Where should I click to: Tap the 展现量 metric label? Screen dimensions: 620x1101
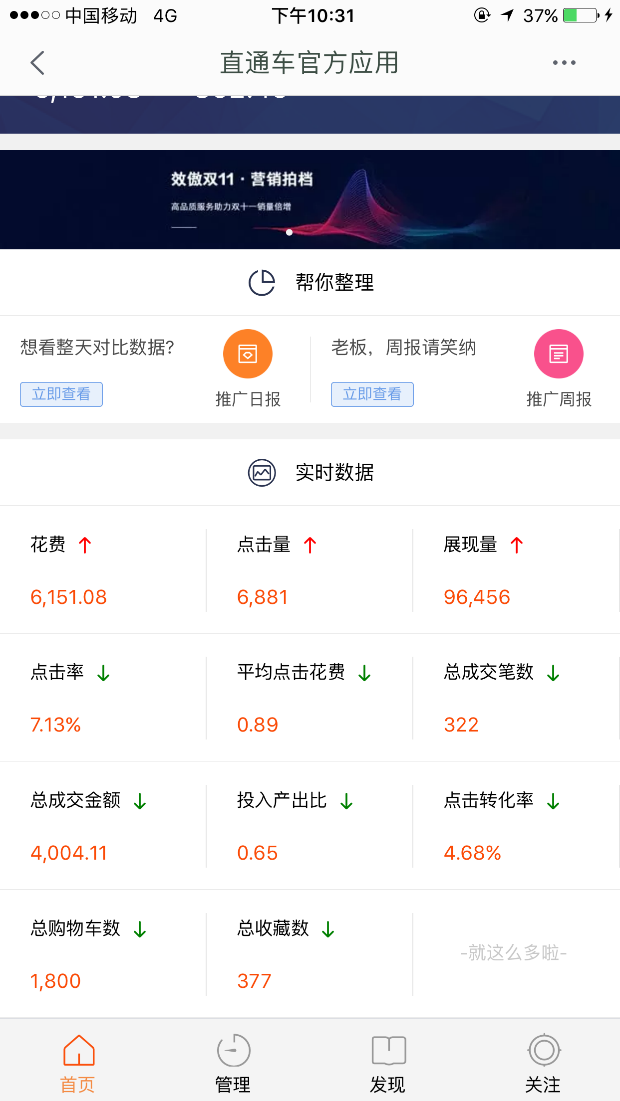[470, 545]
